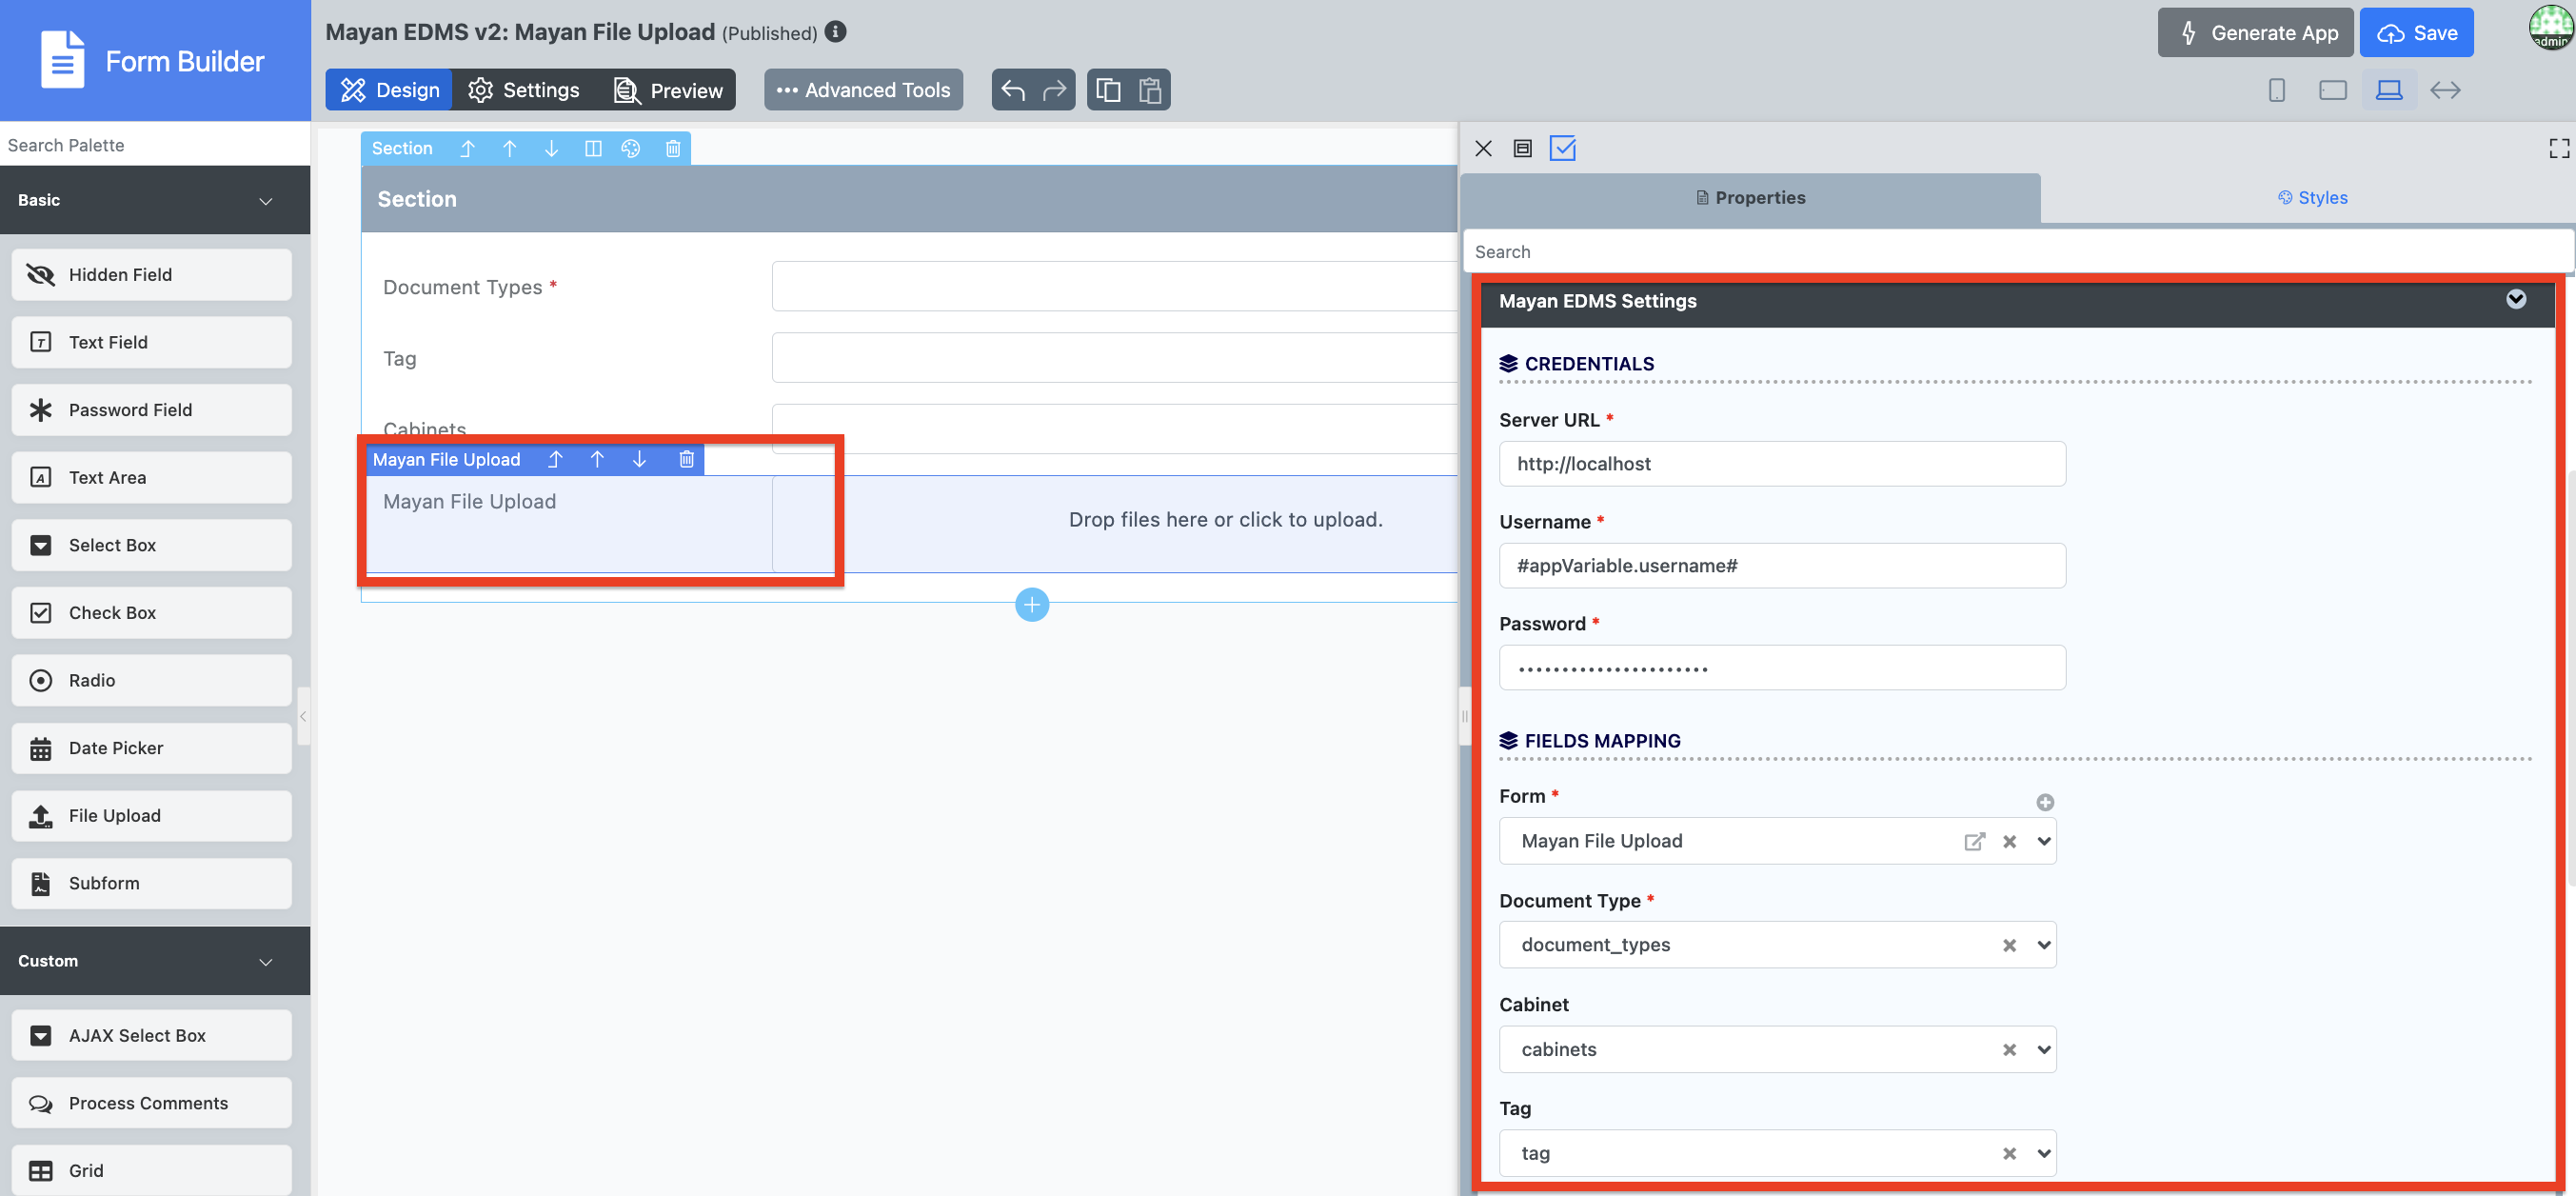Click the redo arrow in toolbar
This screenshot has height=1196, width=2576.
[1054, 90]
